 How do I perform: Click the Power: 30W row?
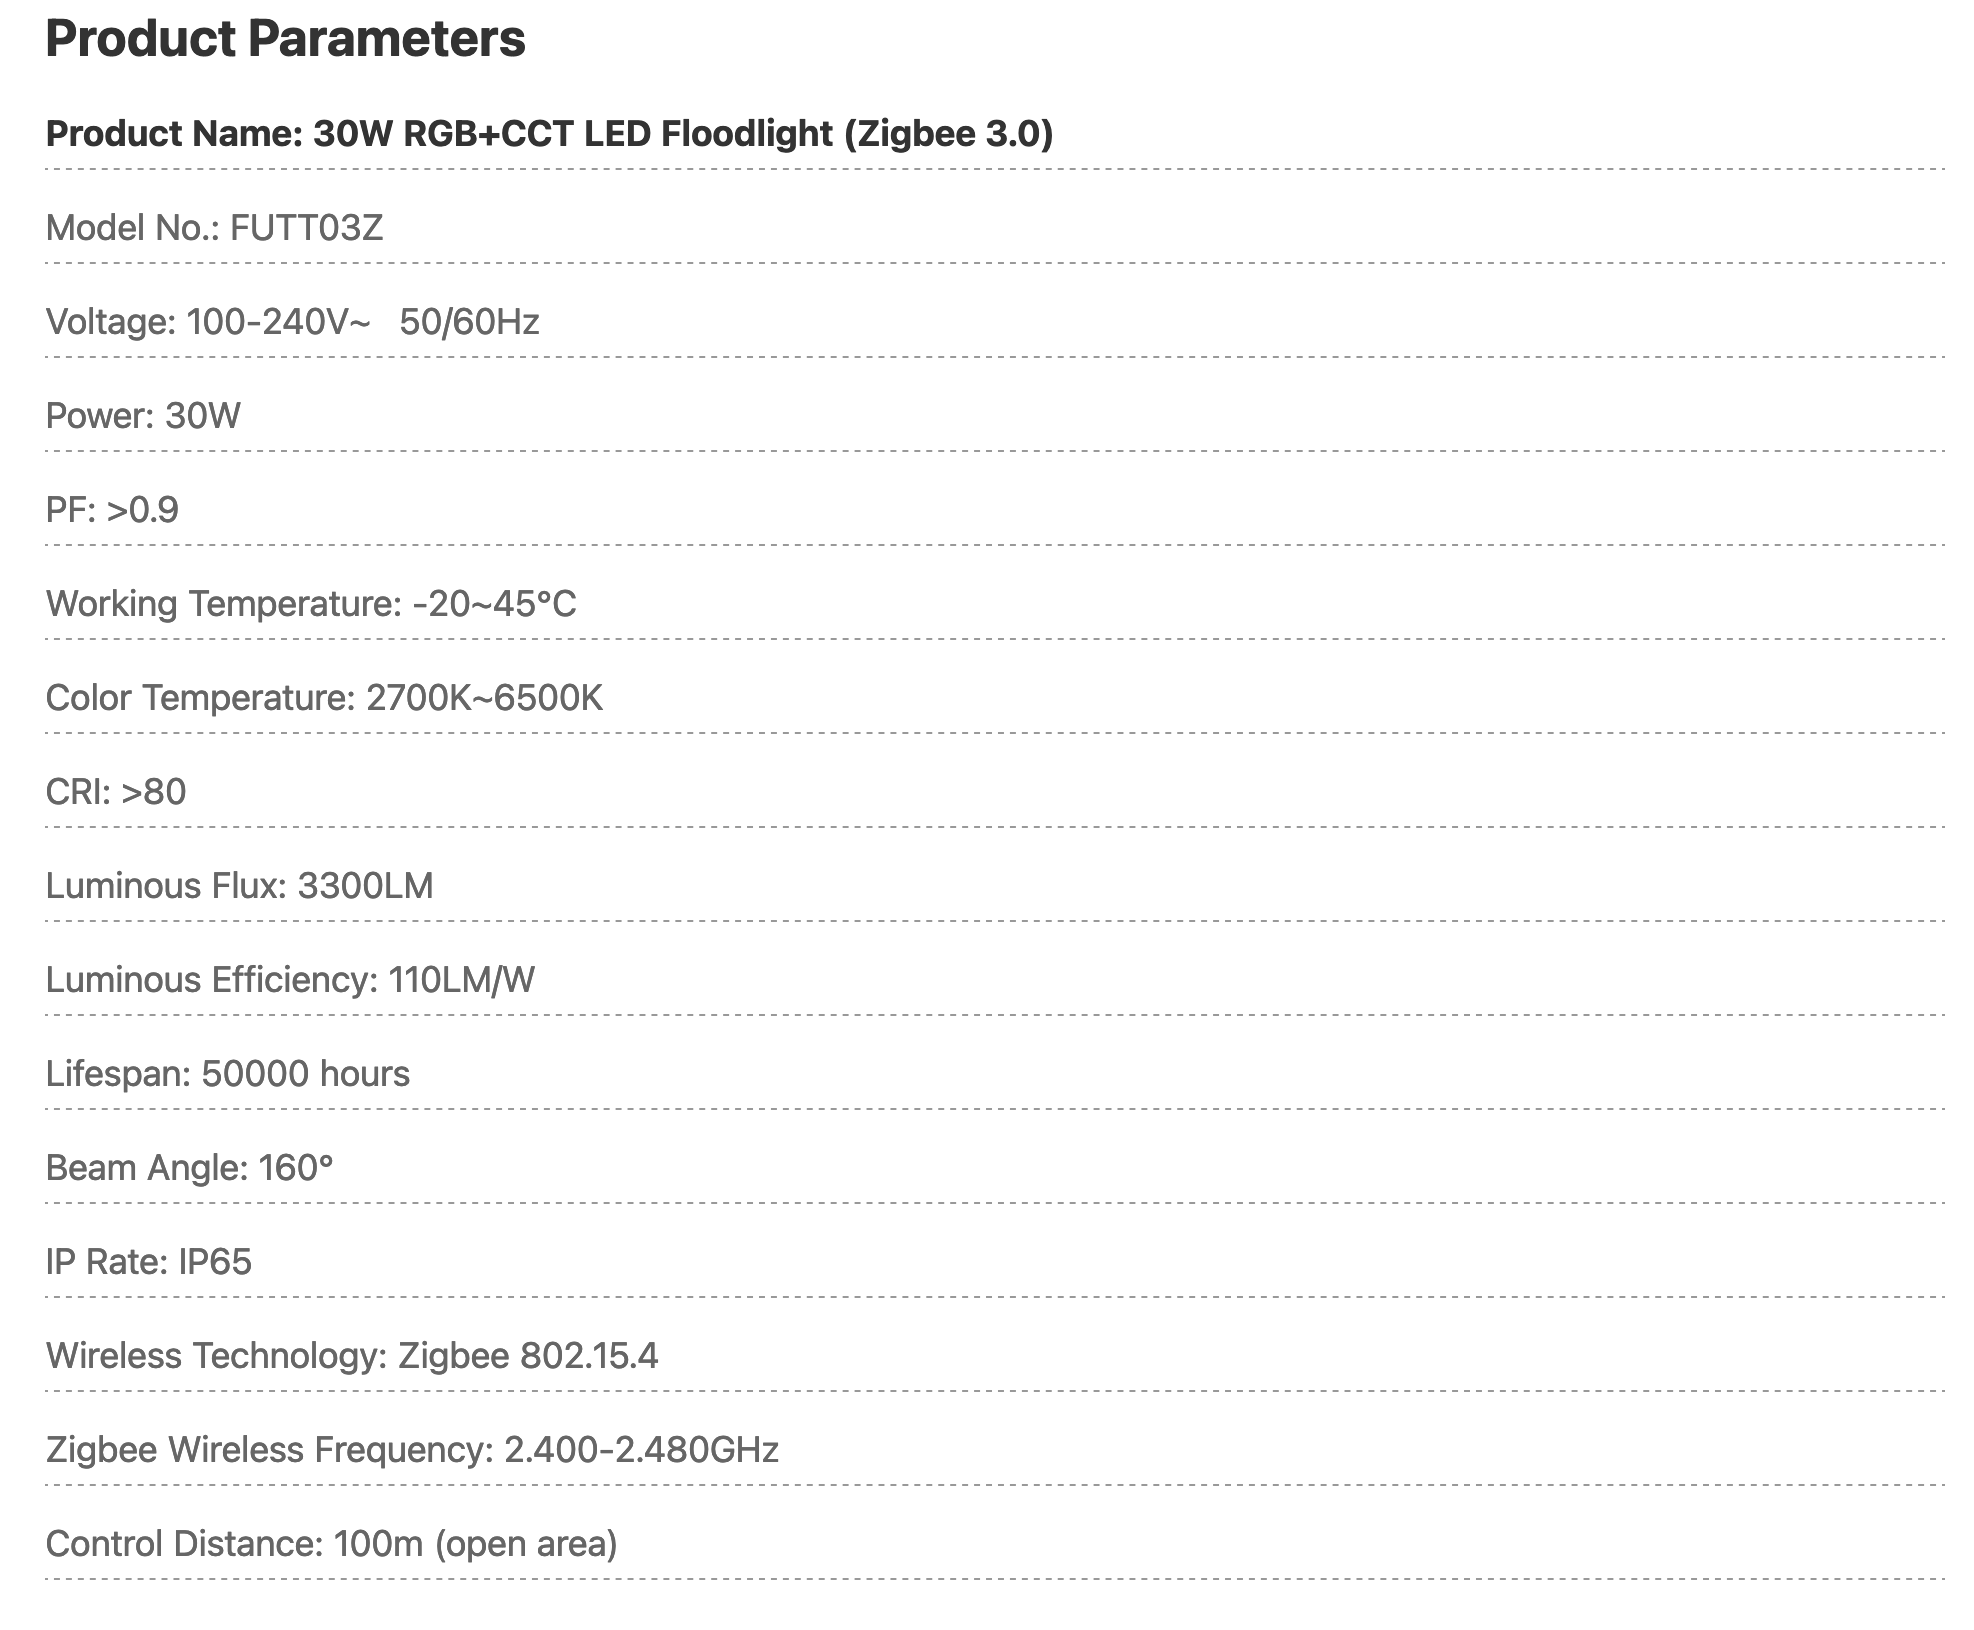(143, 416)
